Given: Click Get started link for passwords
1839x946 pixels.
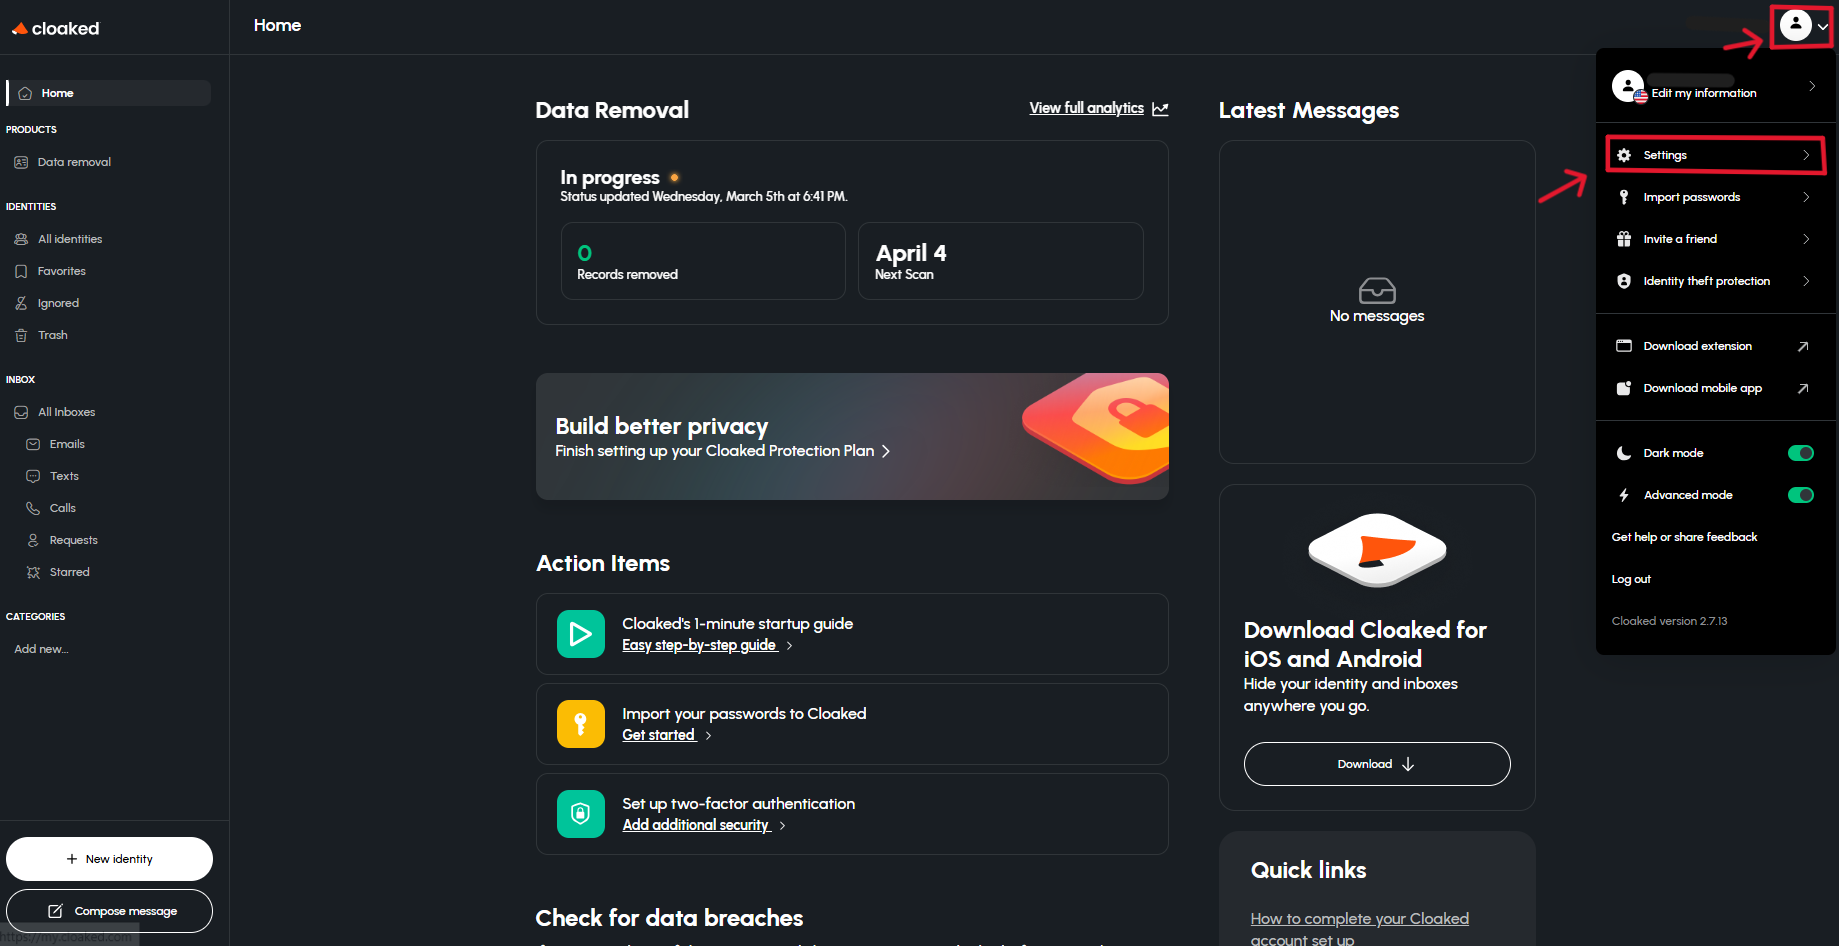Looking at the screenshot, I should 658,735.
